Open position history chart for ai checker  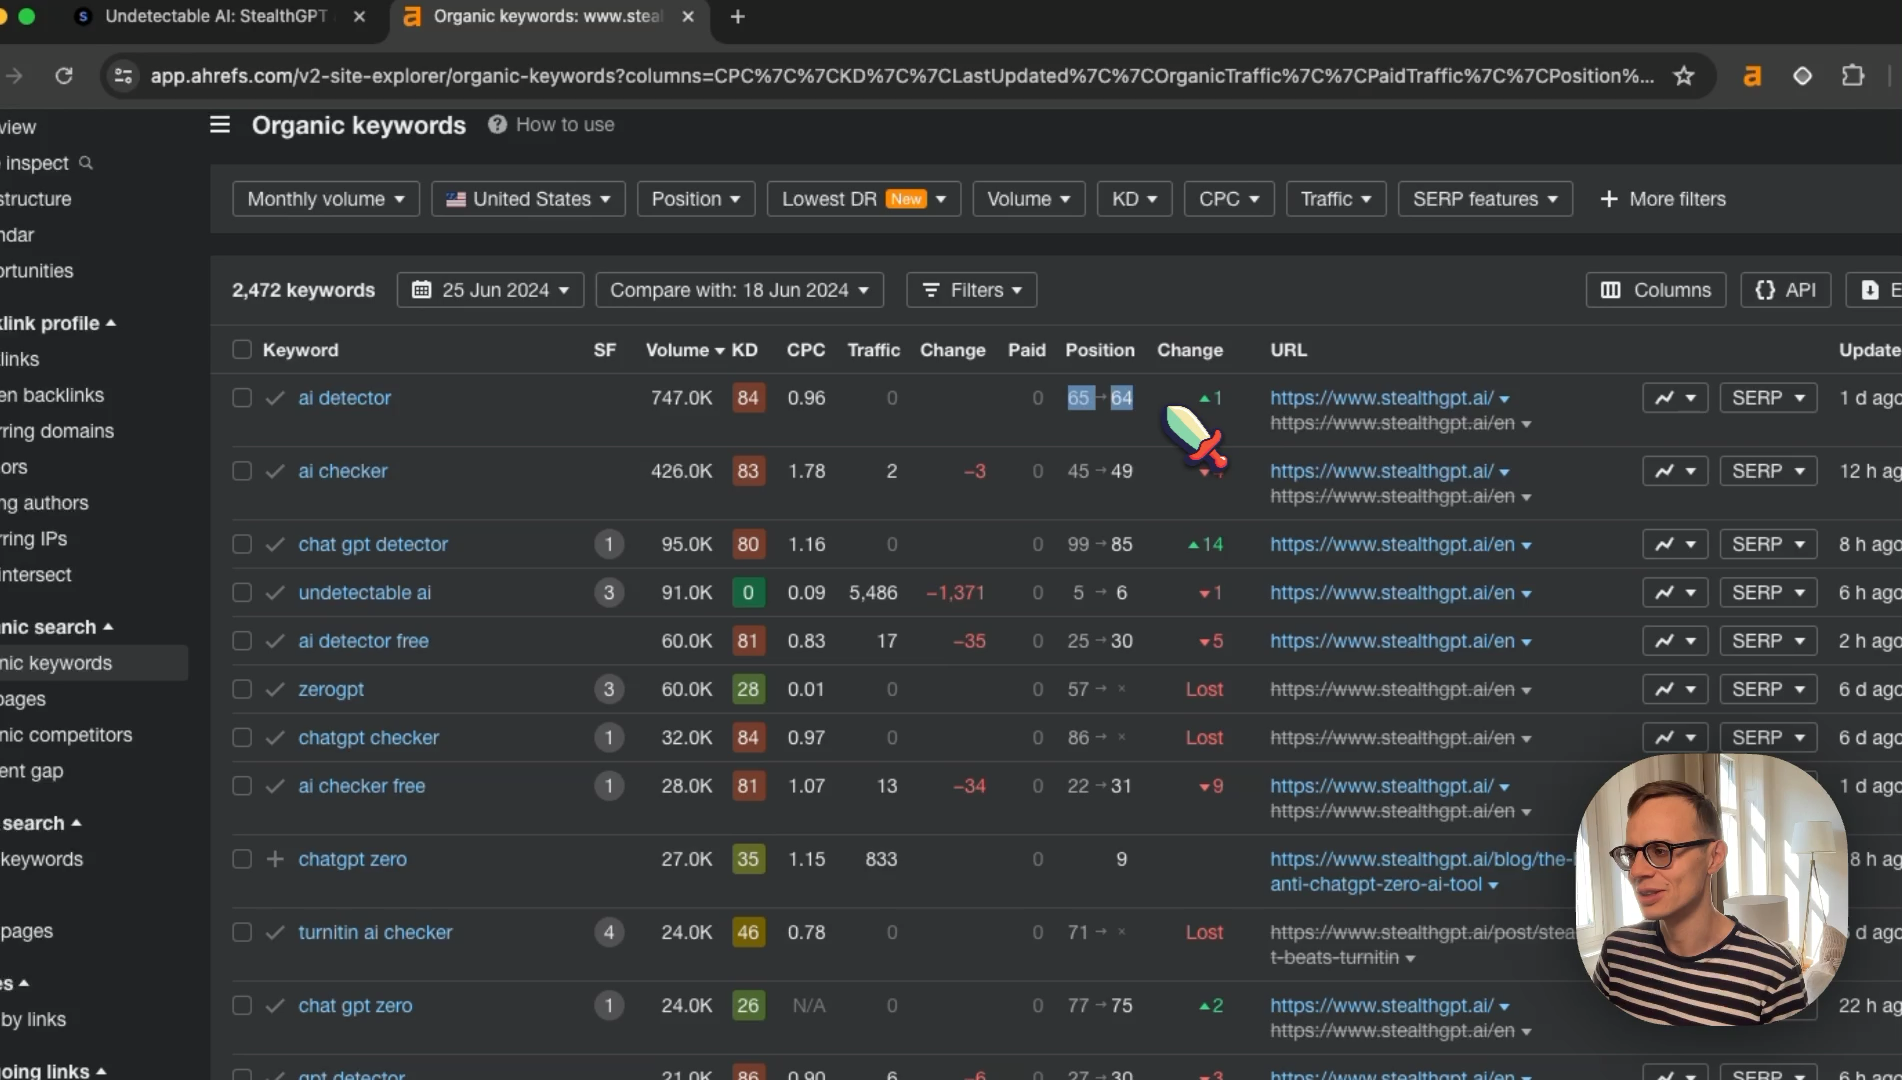click(x=1675, y=471)
